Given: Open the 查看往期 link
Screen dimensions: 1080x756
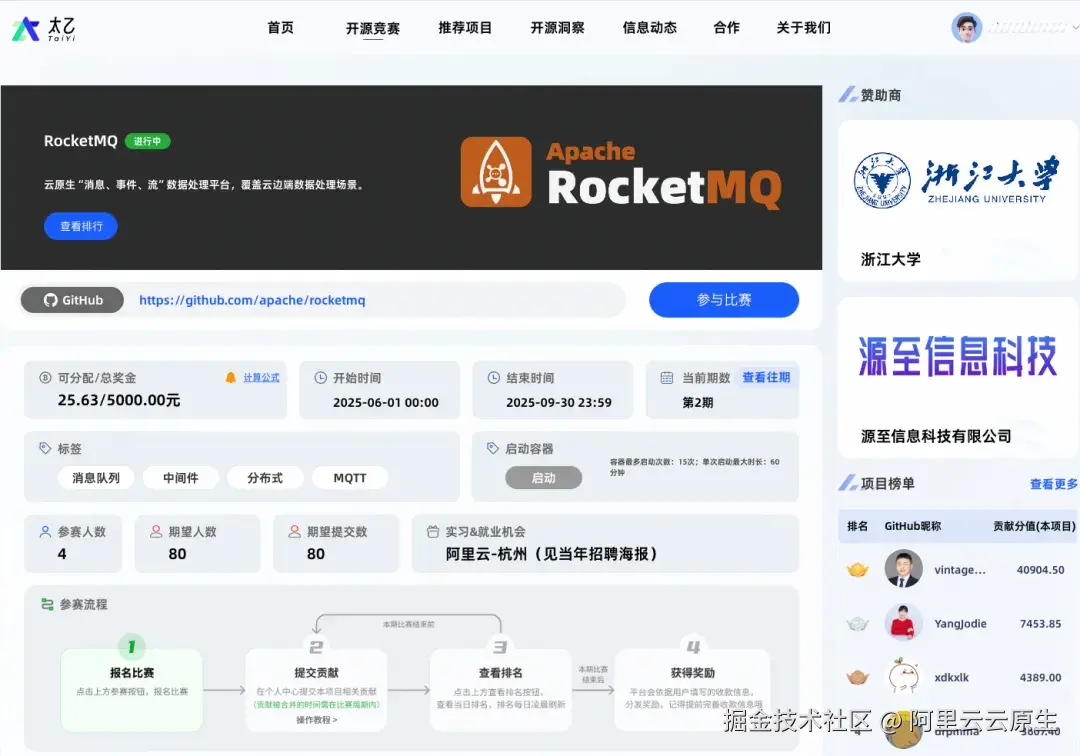Looking at the screenshot, I should 766,377.
